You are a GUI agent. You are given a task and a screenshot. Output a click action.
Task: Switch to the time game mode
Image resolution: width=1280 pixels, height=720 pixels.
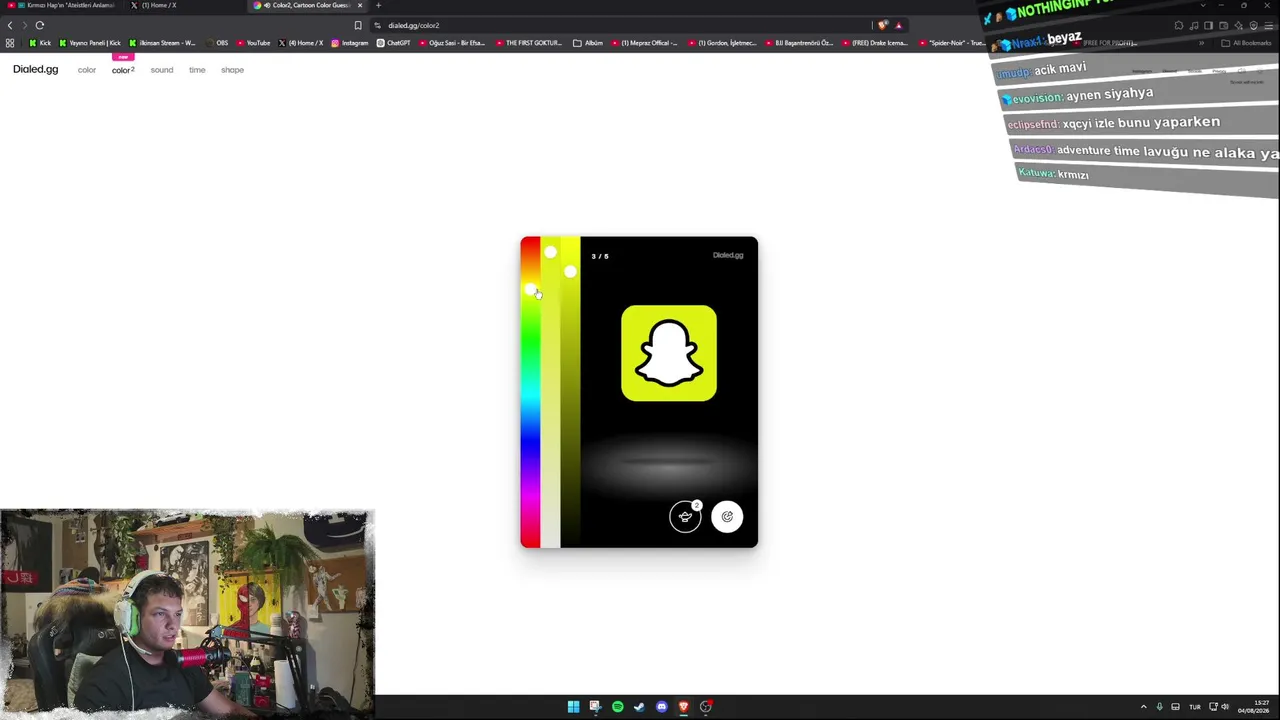[x=197, y=70]
